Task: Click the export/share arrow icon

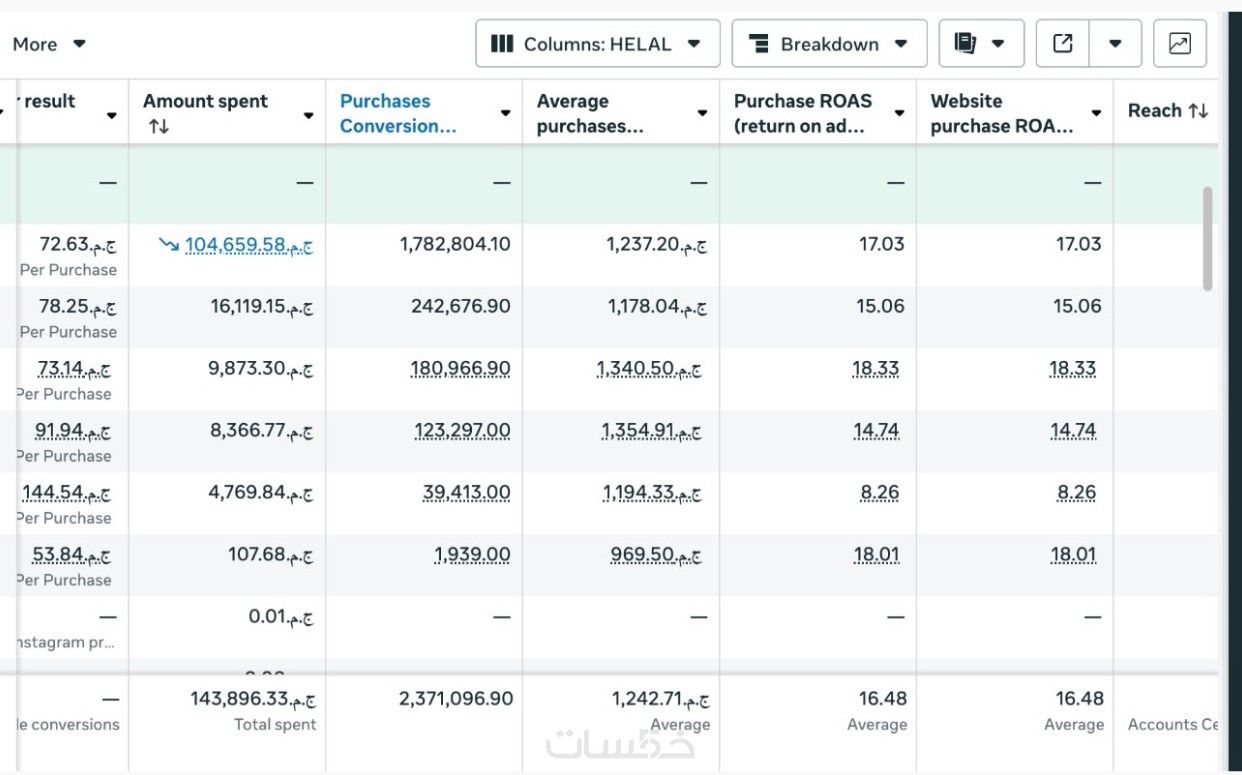Action: pos(1063,44)
